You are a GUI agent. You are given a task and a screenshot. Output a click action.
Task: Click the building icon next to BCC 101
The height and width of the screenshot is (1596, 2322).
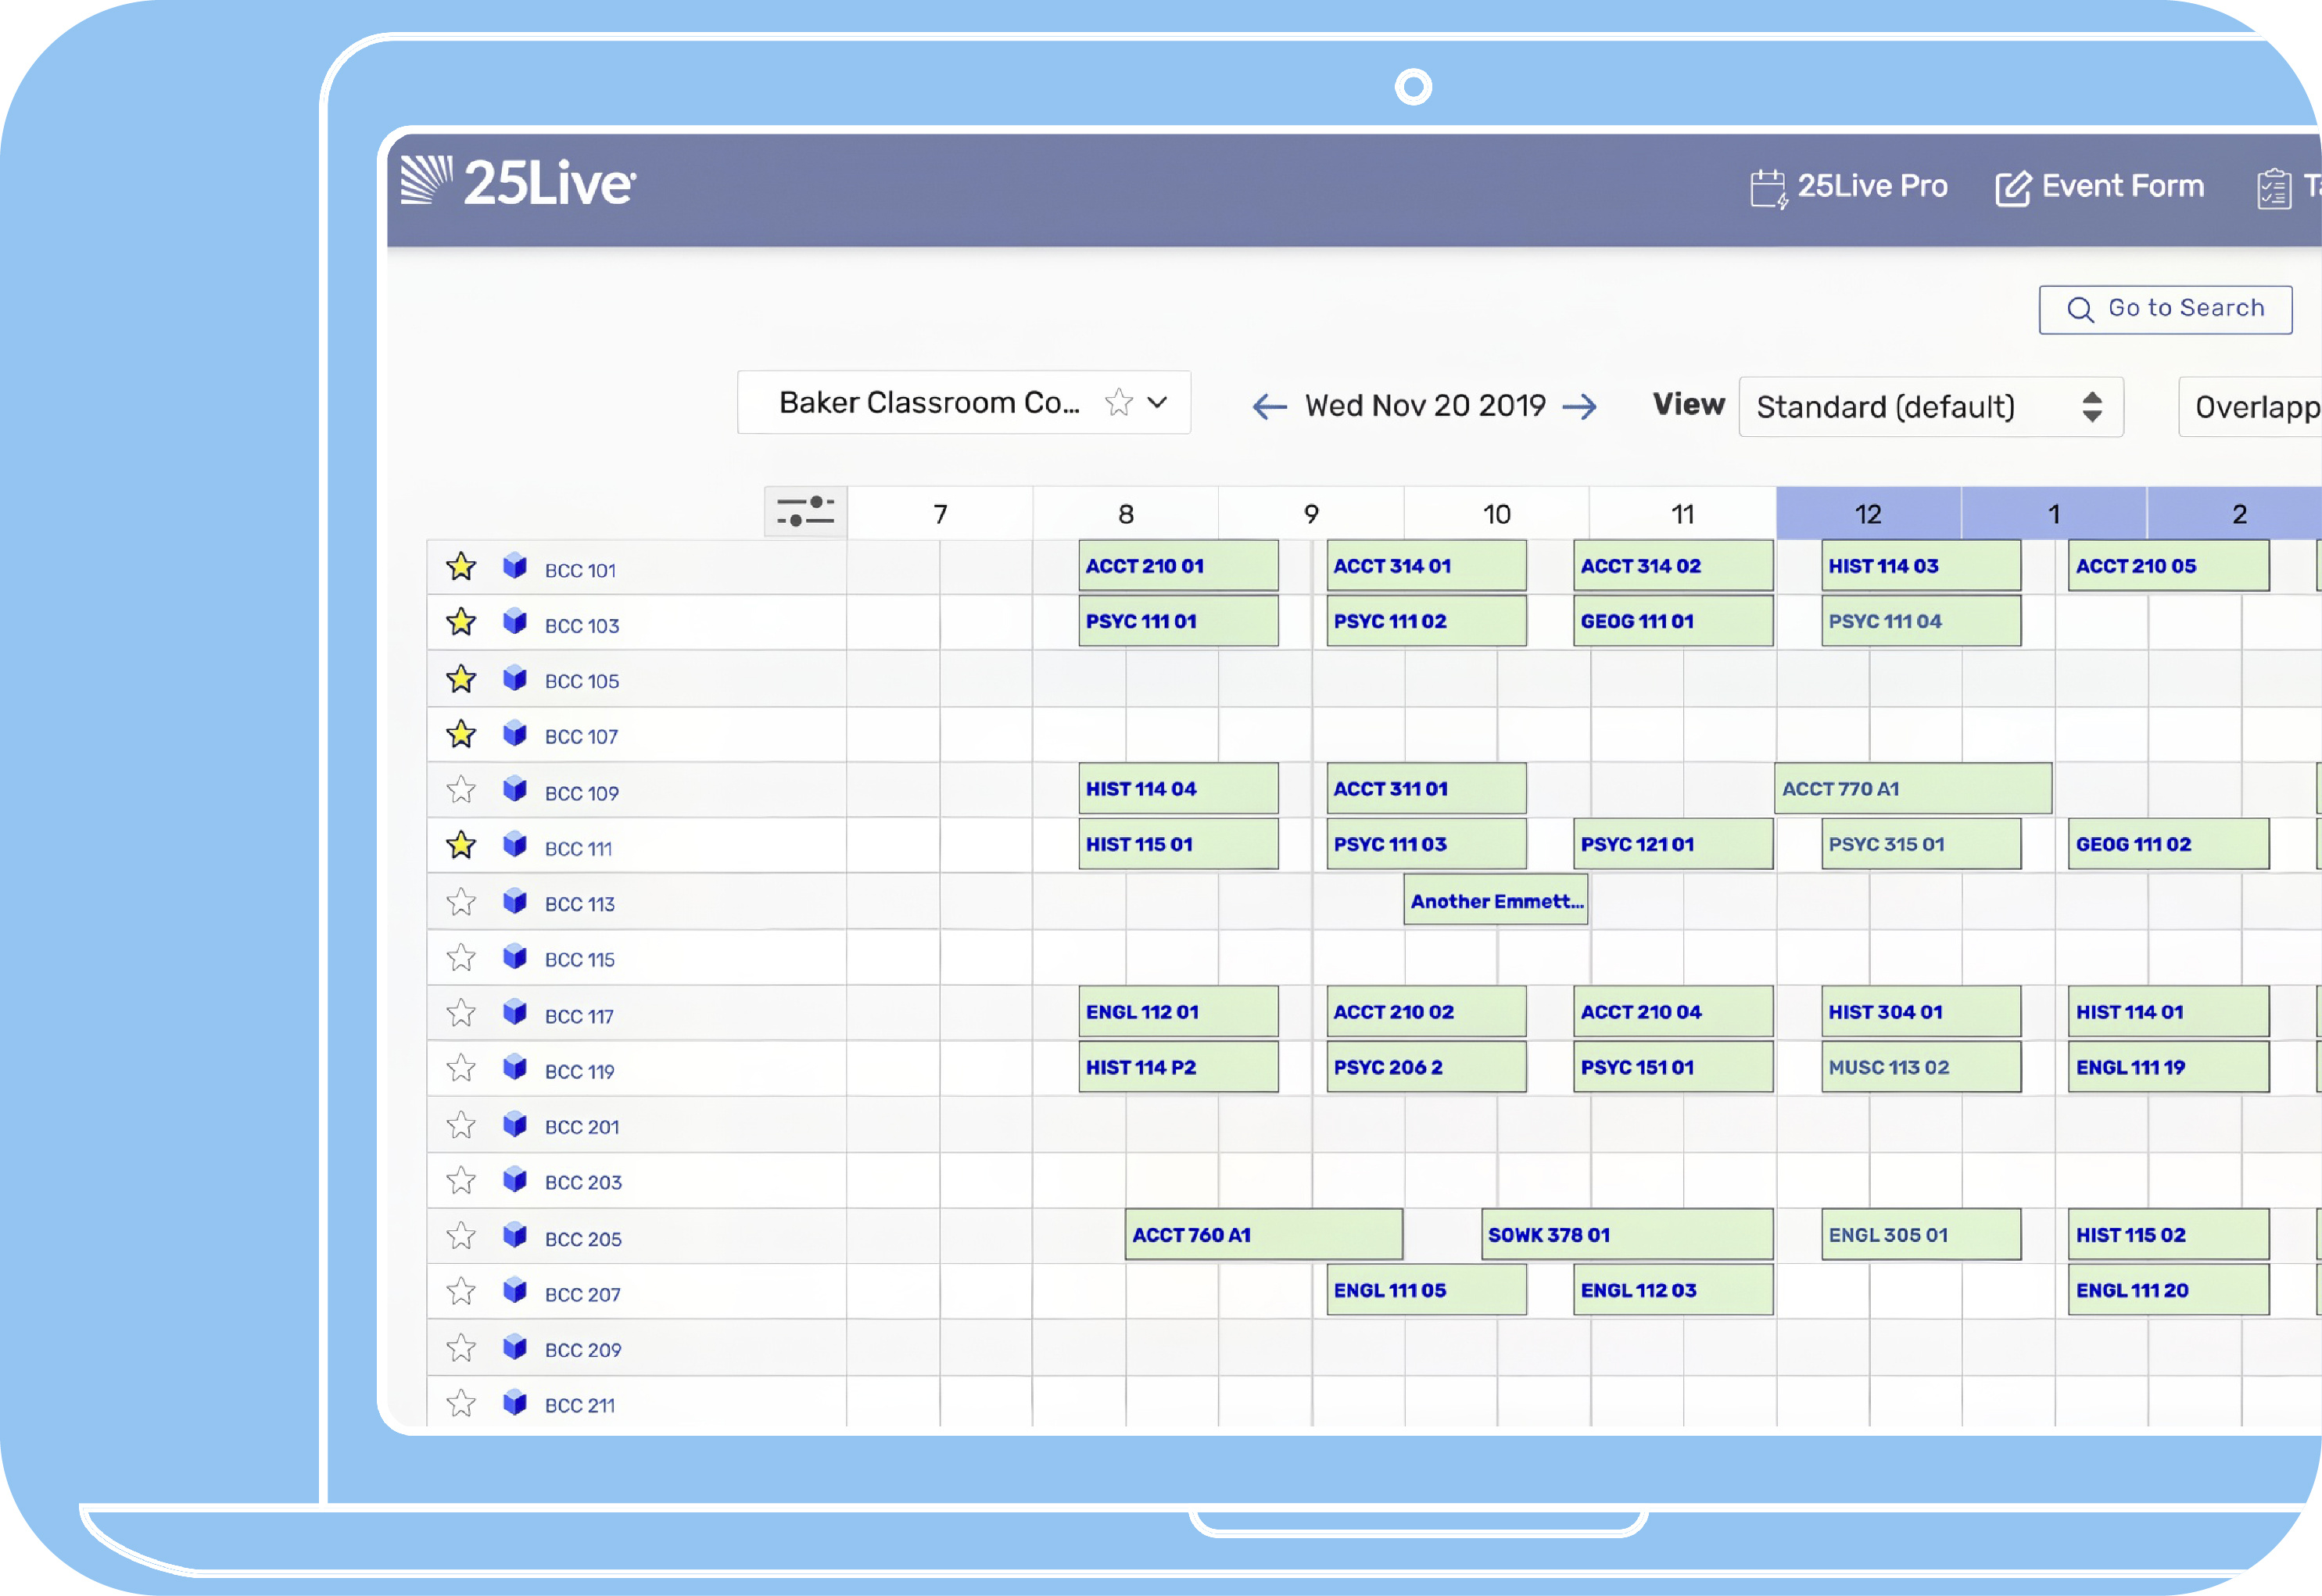(519, 568)
